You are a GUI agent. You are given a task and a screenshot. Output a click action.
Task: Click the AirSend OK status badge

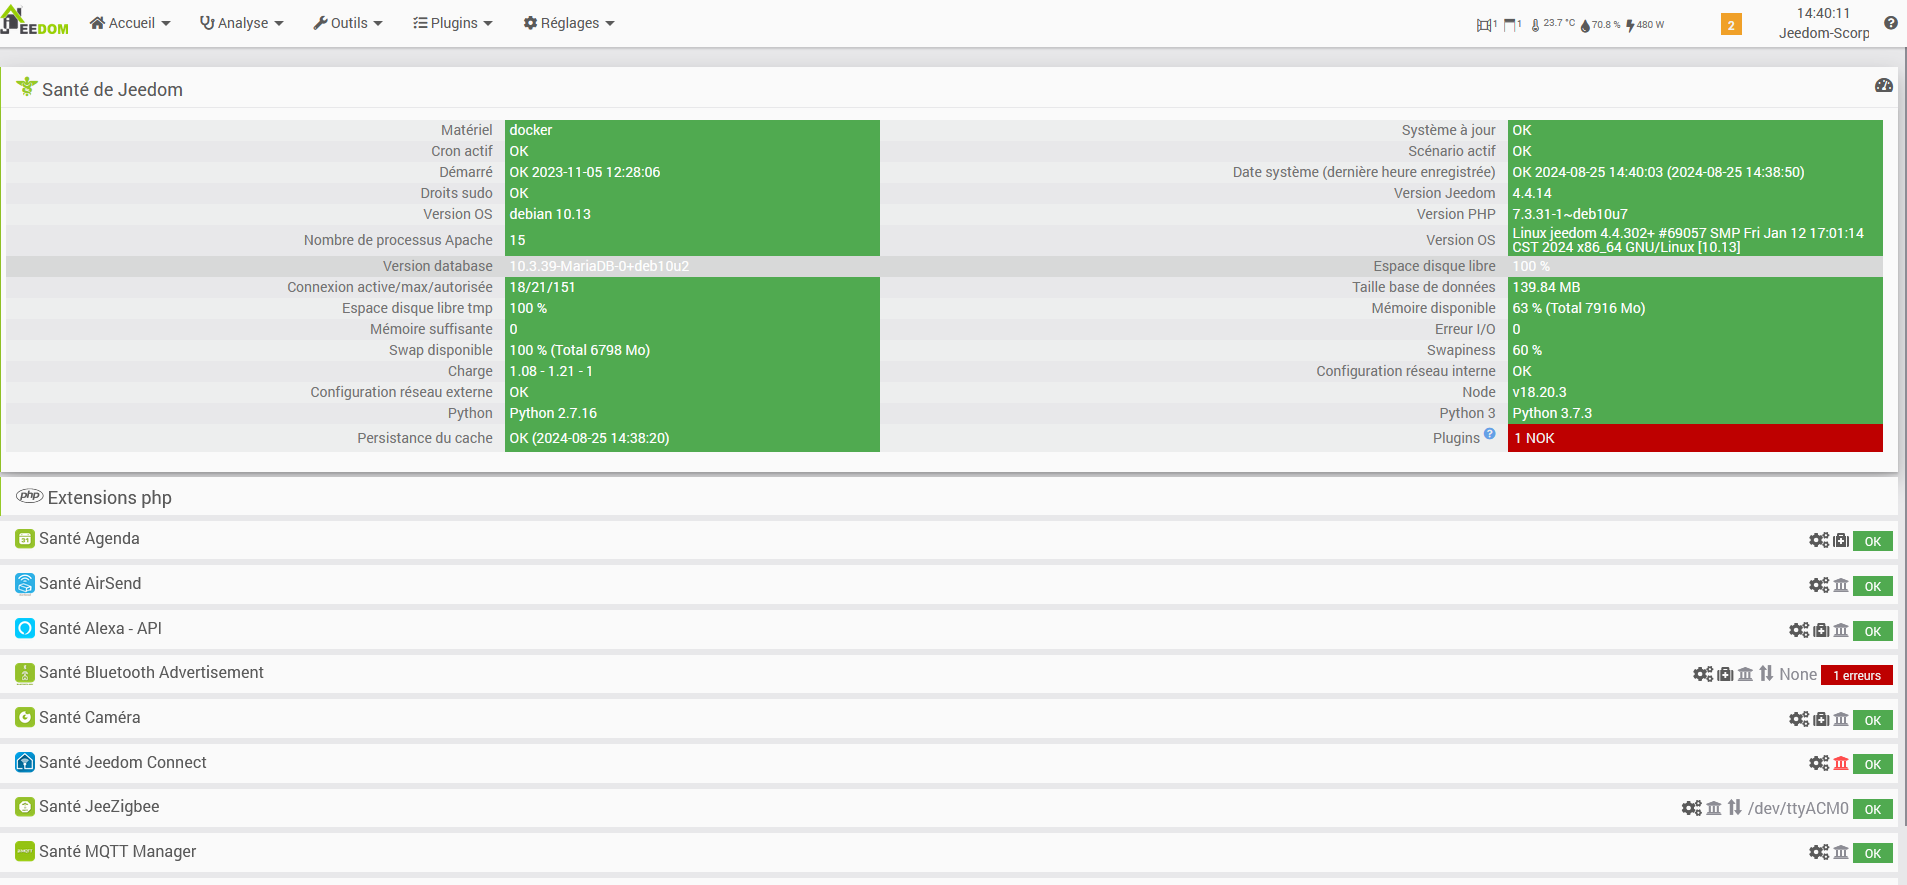(1873, 586)
